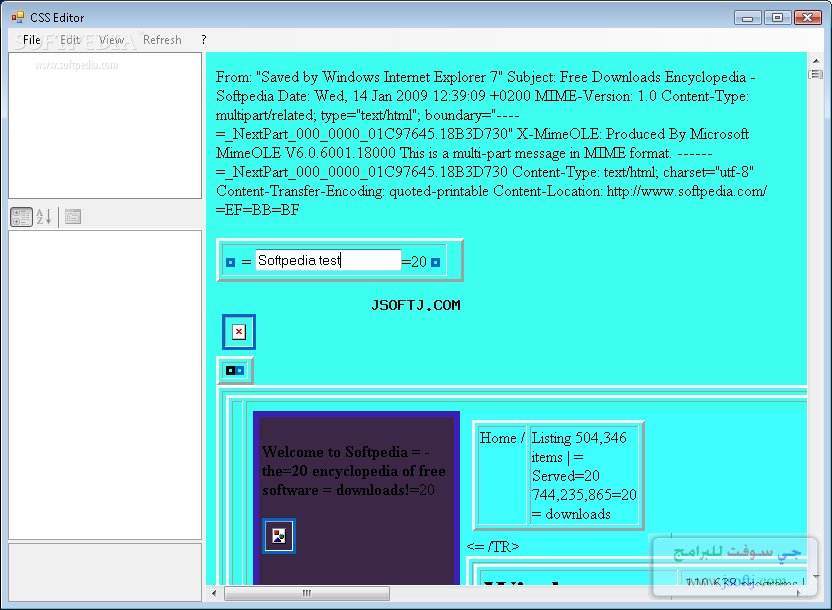Select the image placeholder in the purple Welcome box
Image resolution: width=832 pixels, height=610 pixels.
(x=279, y=536)
